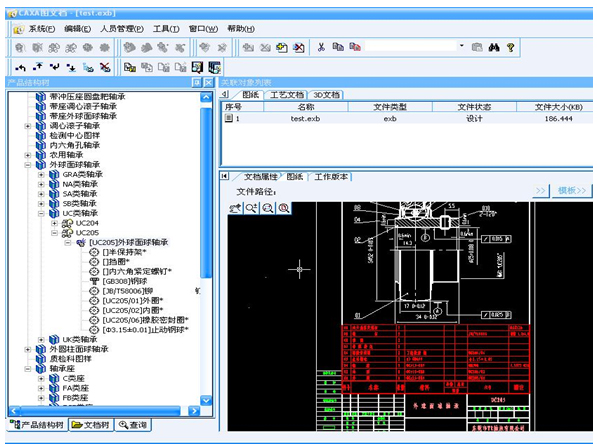Click the red zoom-all magnifier in the preview
Viewport: 597px width, 447px height.
point(284,208)
